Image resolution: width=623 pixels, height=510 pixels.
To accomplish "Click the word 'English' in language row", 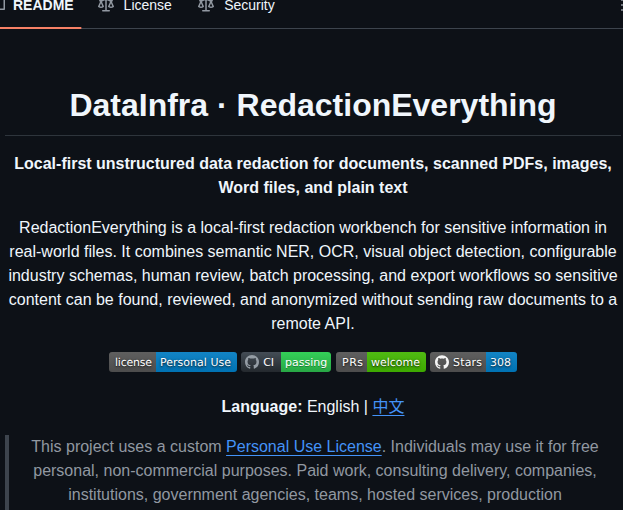I will pos(333,406).
